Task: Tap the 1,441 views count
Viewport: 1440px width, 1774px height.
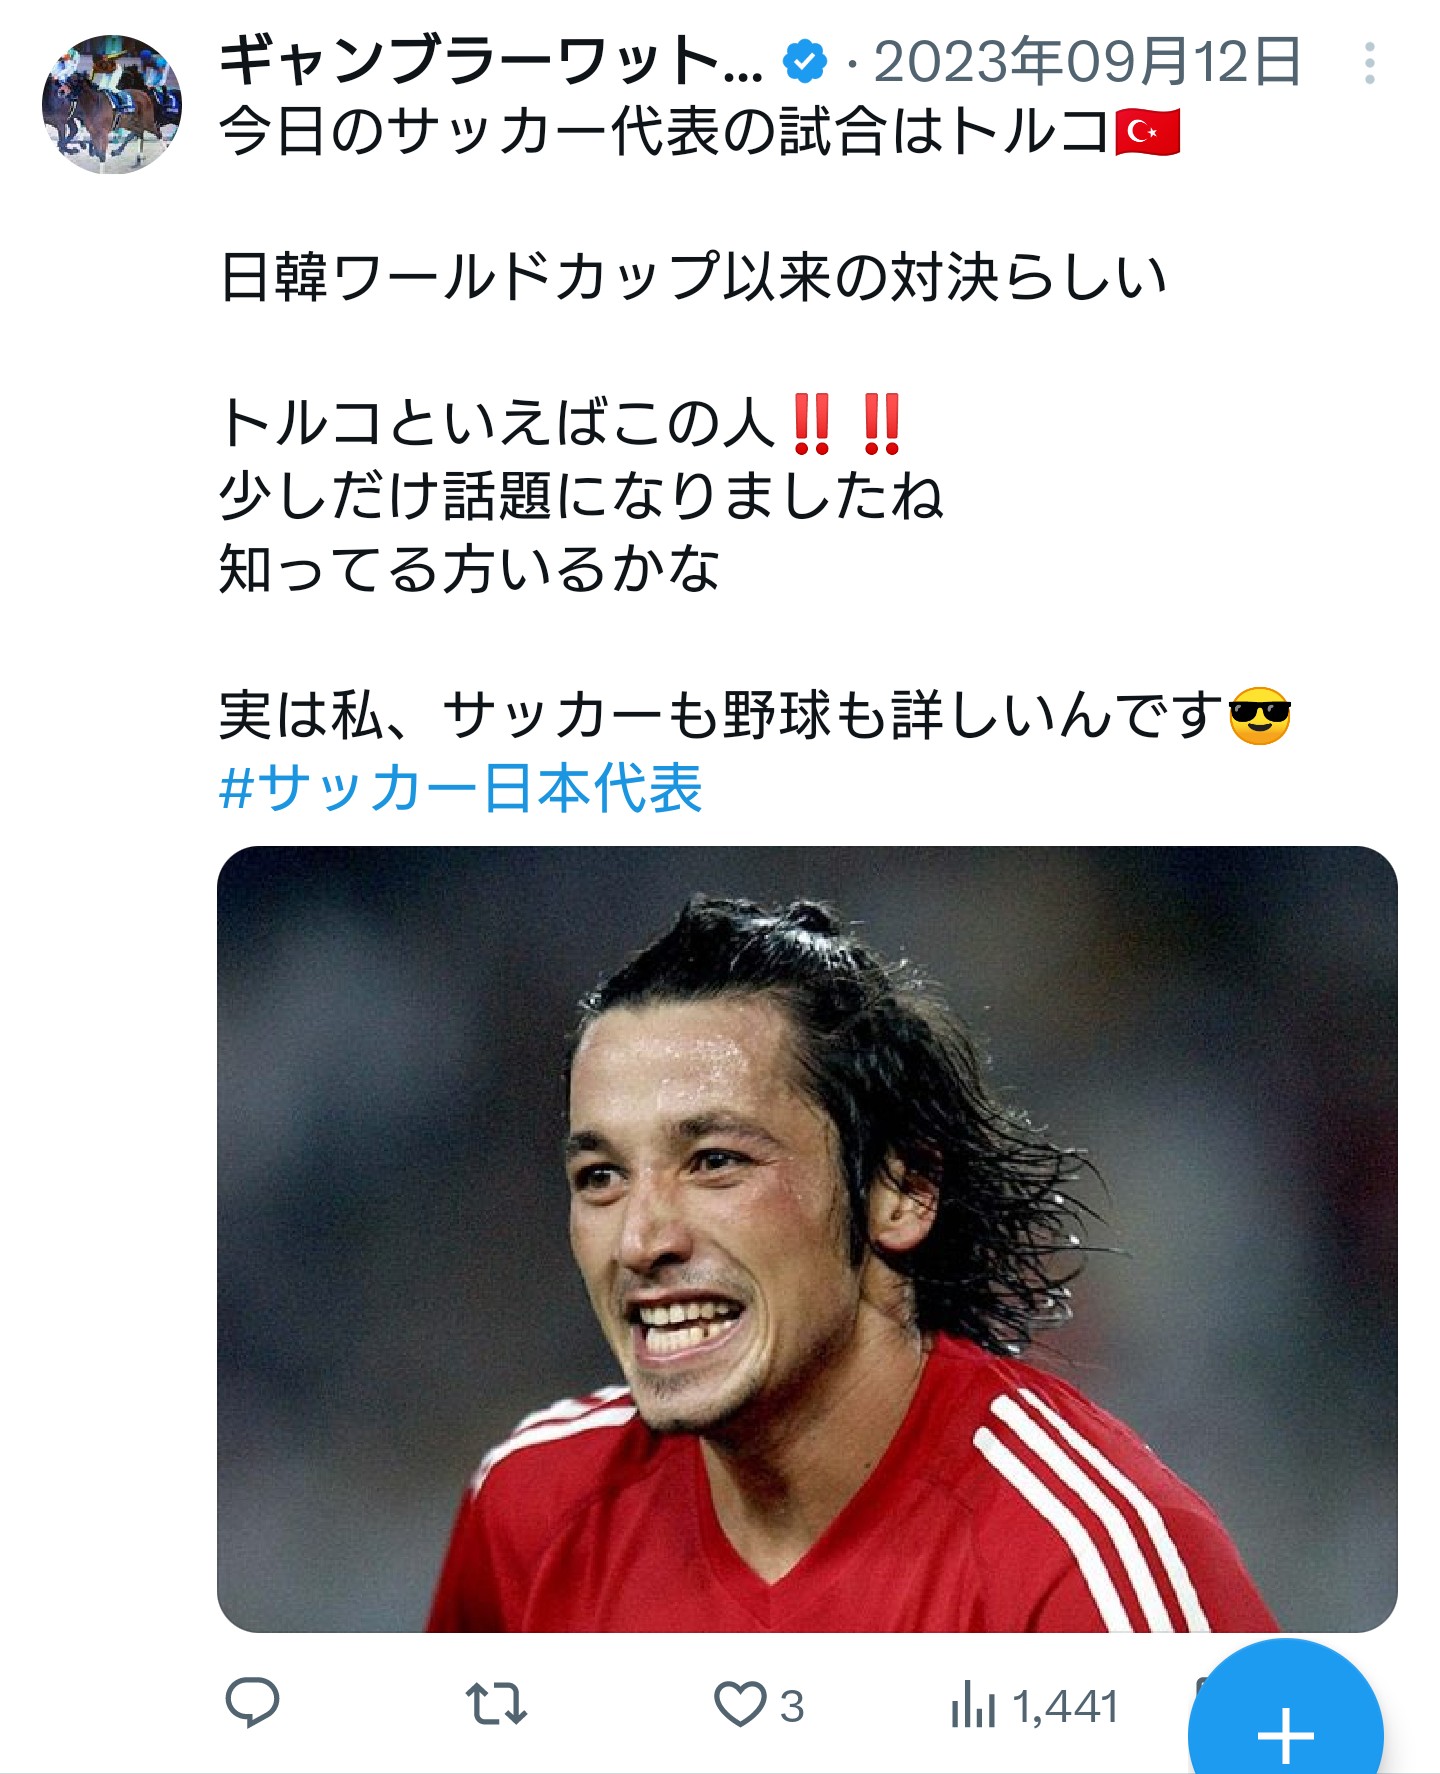Action: click(1065, 1706)
